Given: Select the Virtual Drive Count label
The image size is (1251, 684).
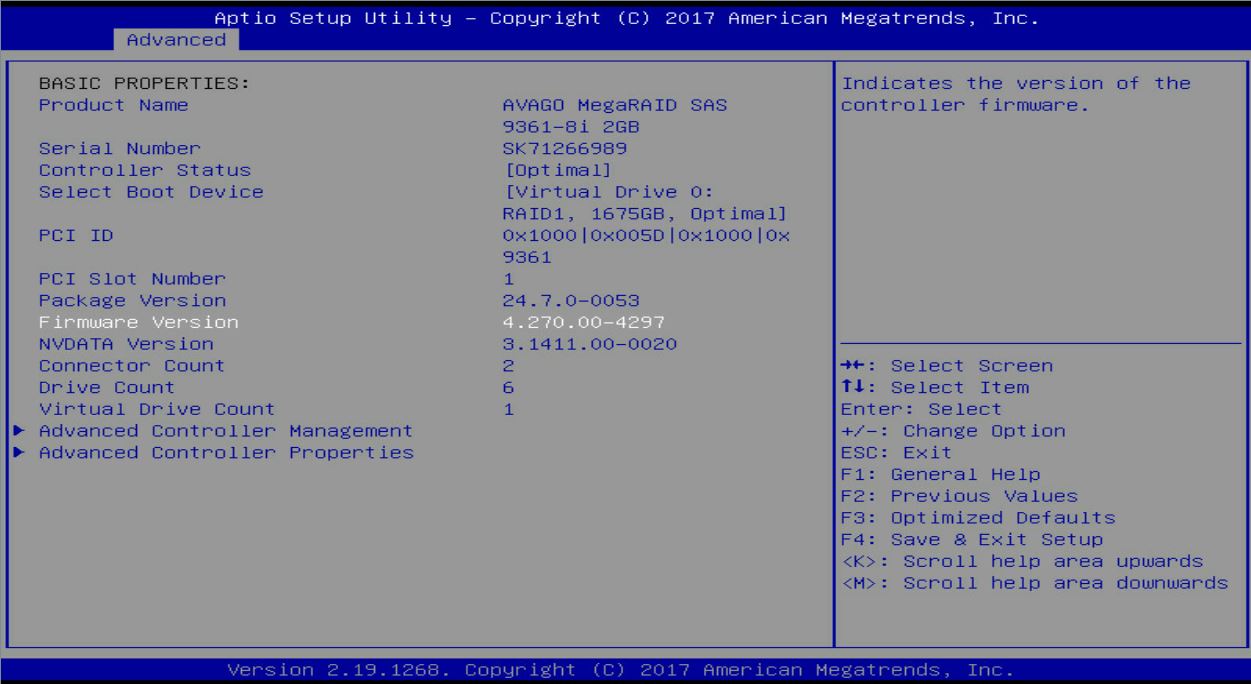Looking at the screenshot, I should tap(157, 409).
